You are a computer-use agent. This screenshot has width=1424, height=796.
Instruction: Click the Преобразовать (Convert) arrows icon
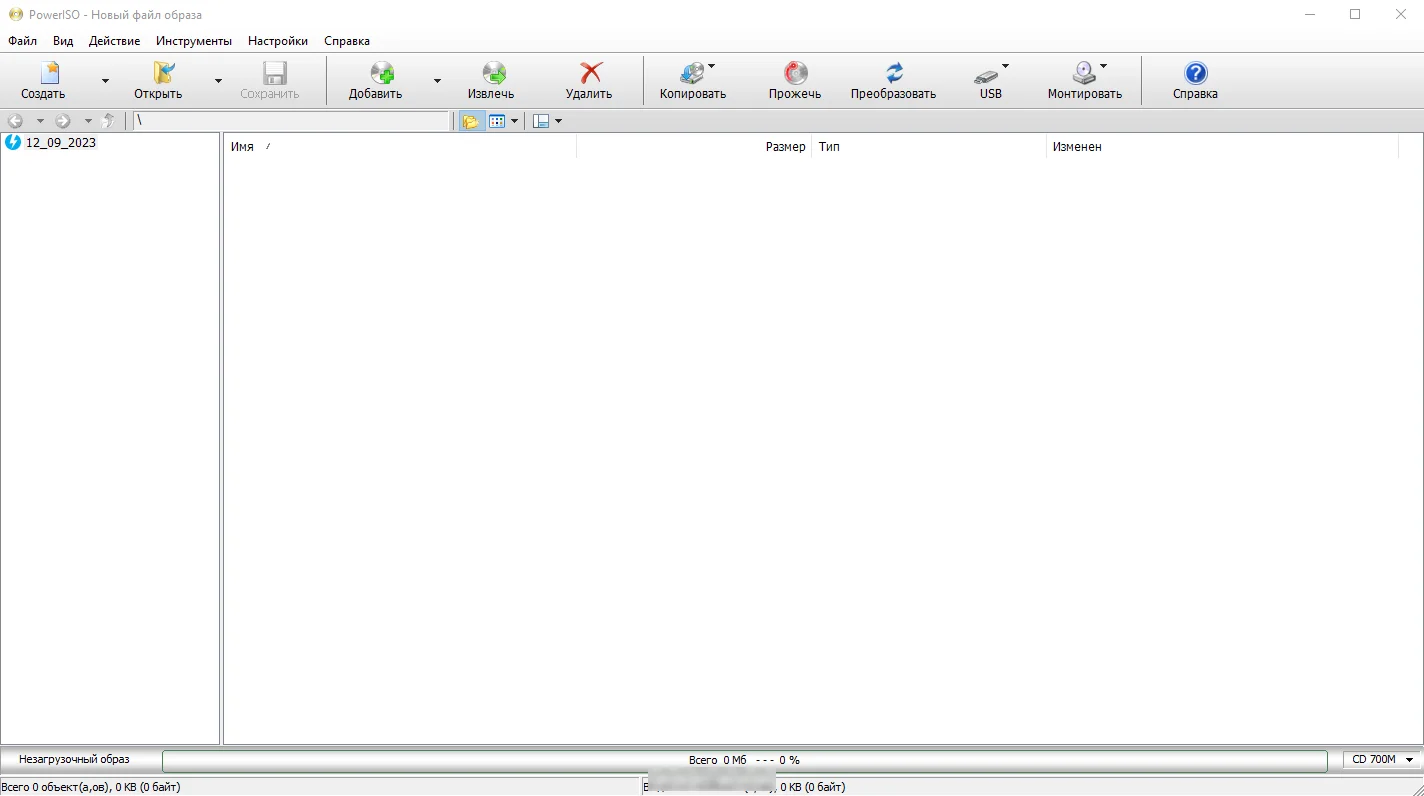[893, 74]
